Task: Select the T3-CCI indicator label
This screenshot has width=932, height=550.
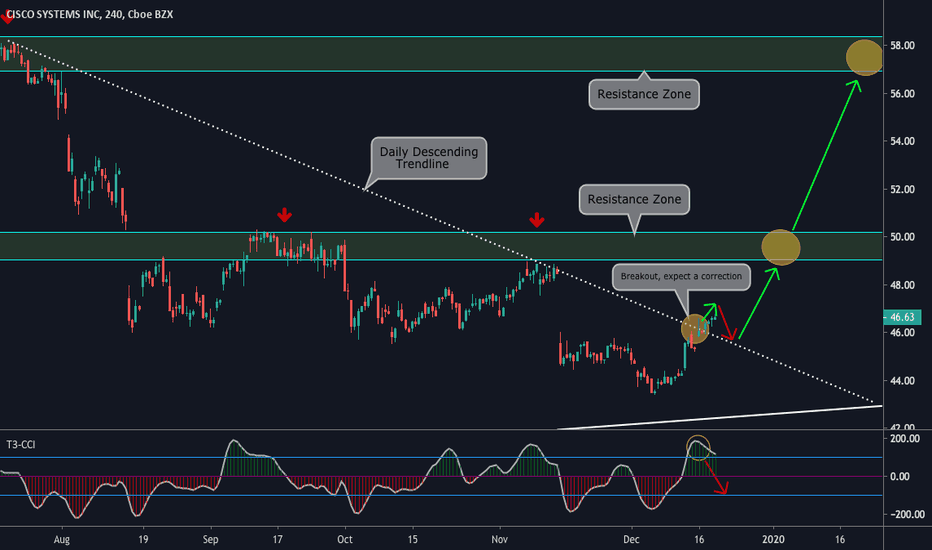Action: [x=21, y=445]
